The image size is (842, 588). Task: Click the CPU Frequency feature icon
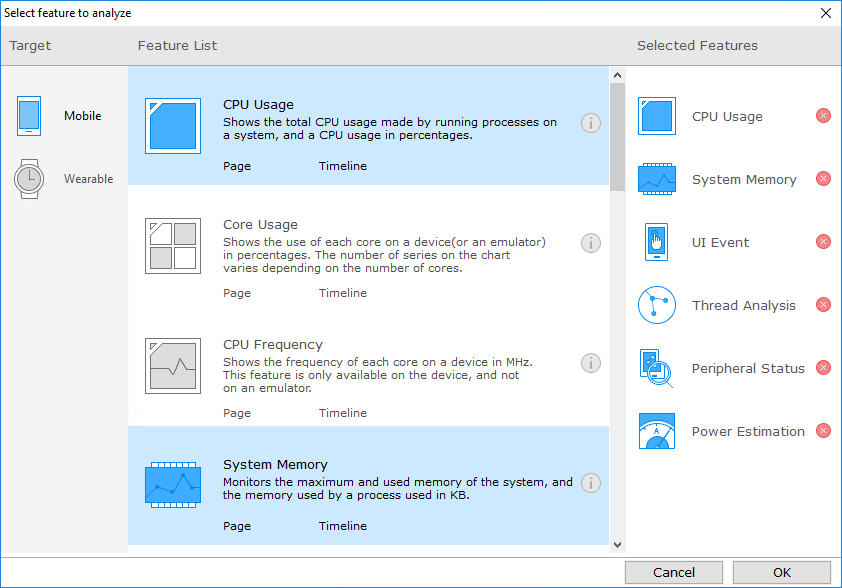click(172, 366)
